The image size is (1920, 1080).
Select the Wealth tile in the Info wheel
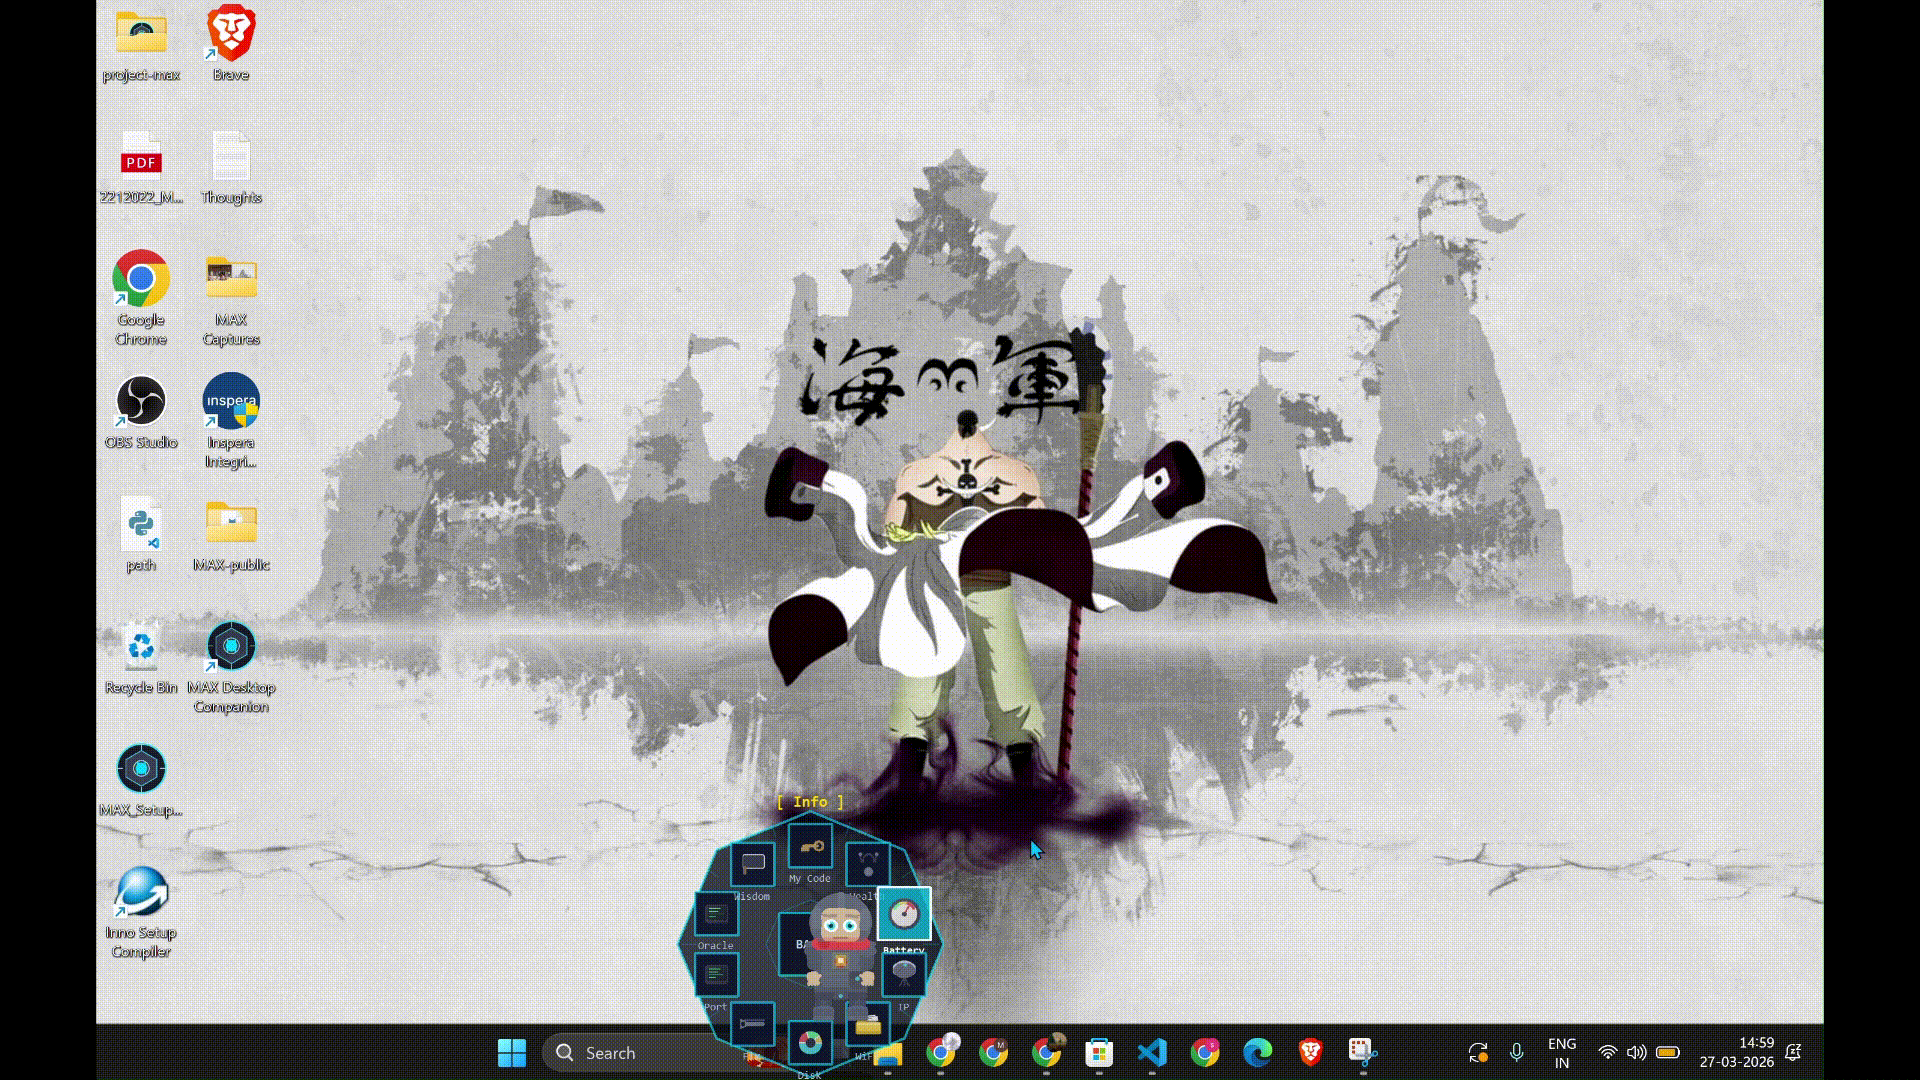click(x=867, y=864)
